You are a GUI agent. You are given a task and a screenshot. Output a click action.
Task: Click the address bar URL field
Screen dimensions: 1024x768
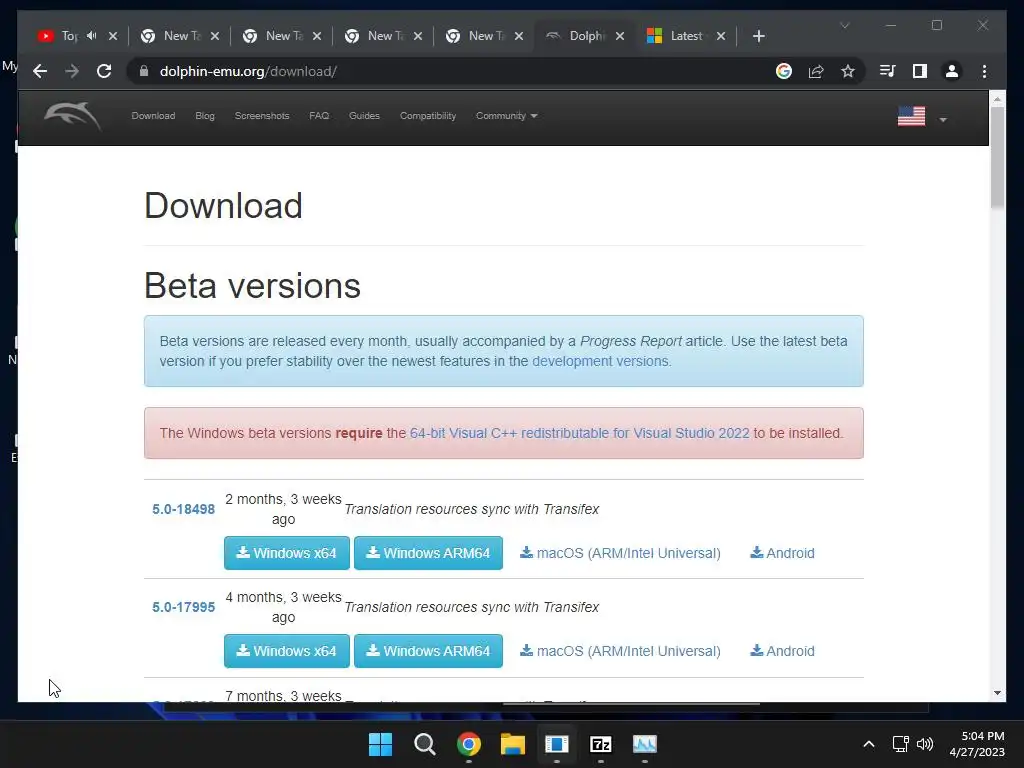coord(457,71)
